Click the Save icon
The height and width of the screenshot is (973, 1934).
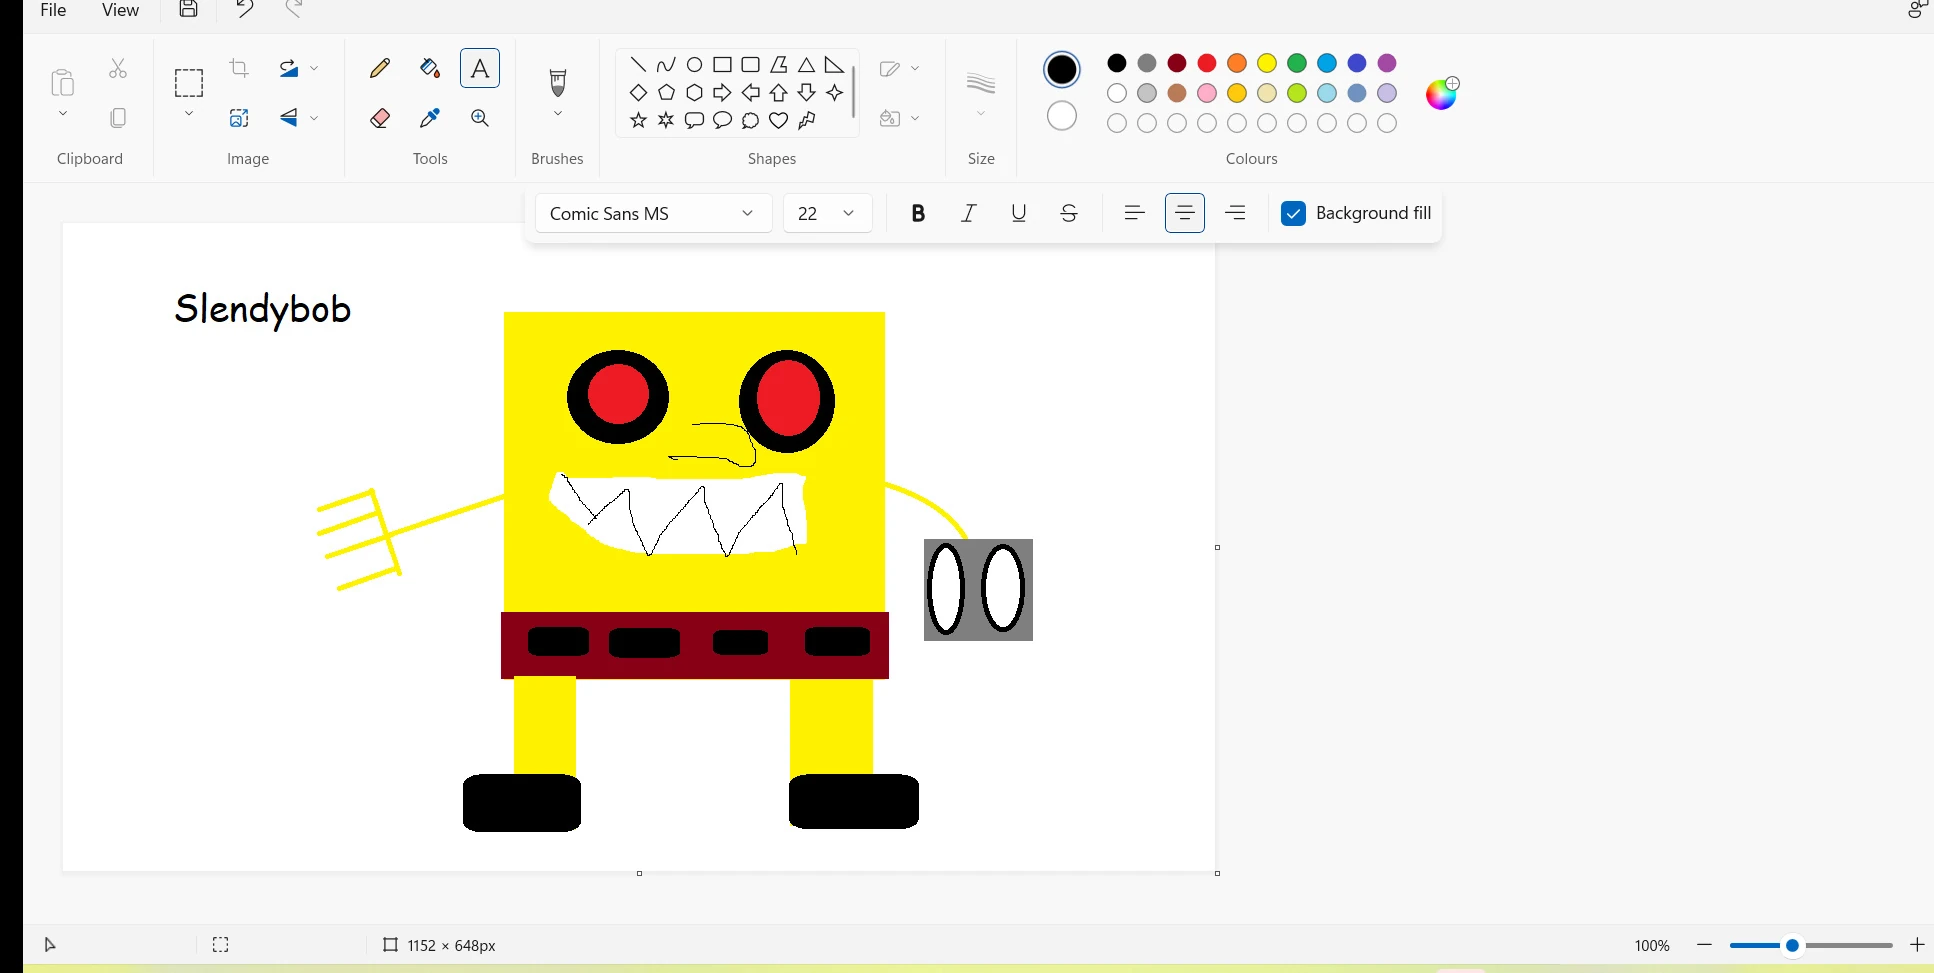click(x=189, y=10)
